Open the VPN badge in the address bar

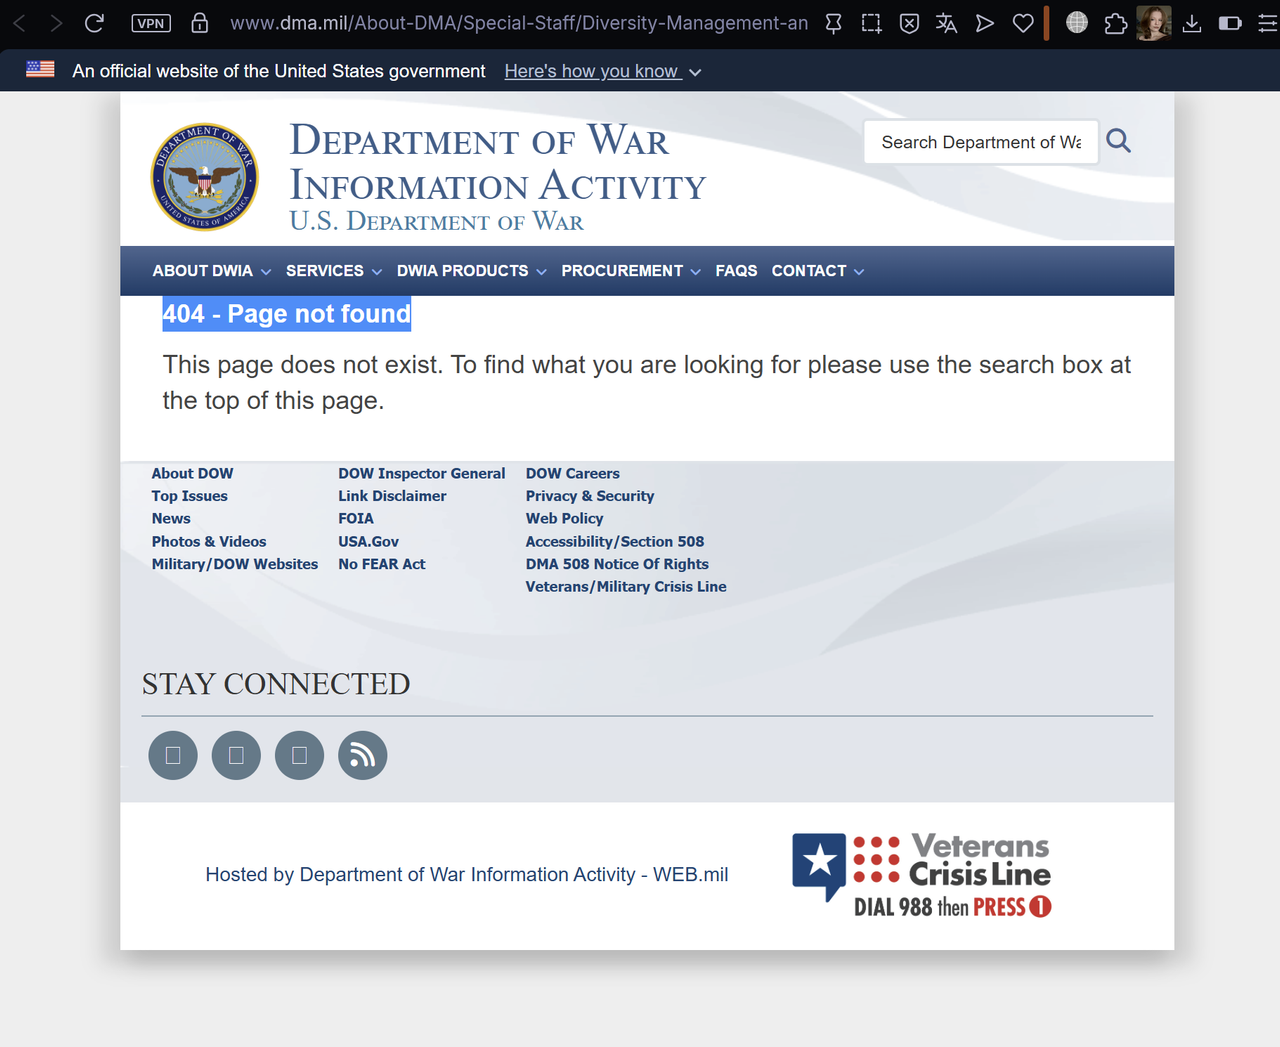pos(151,23)
